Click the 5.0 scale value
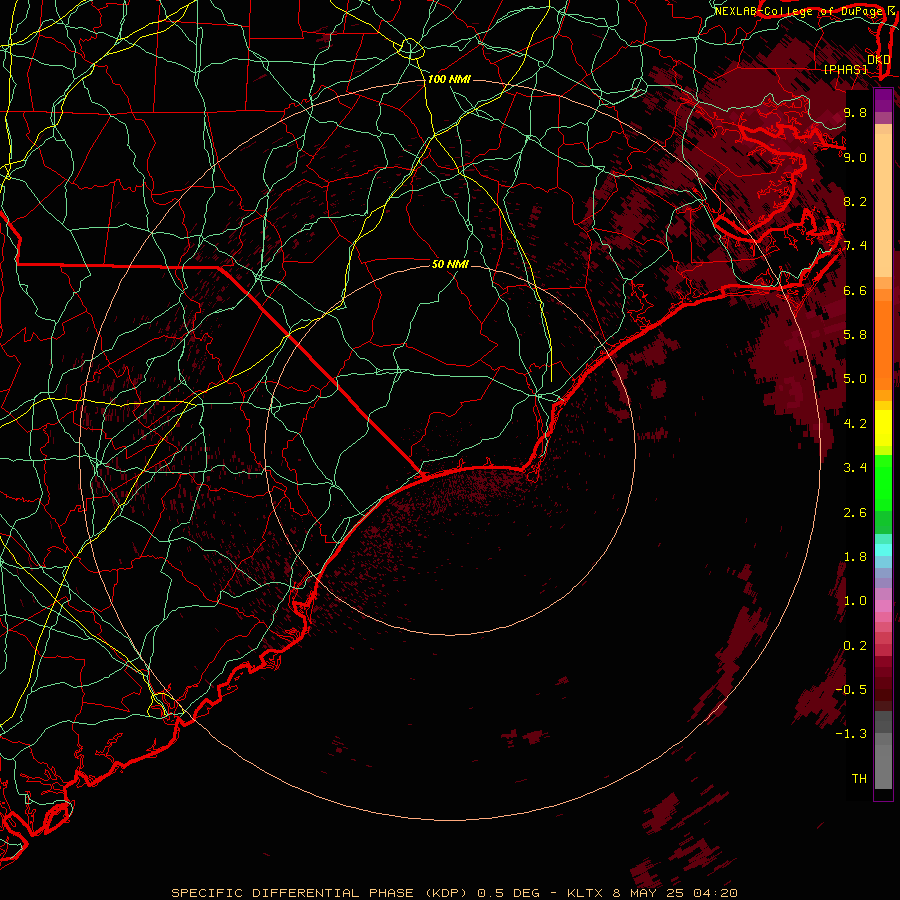This screenshot has height=900, width=900. click(855, 379)
